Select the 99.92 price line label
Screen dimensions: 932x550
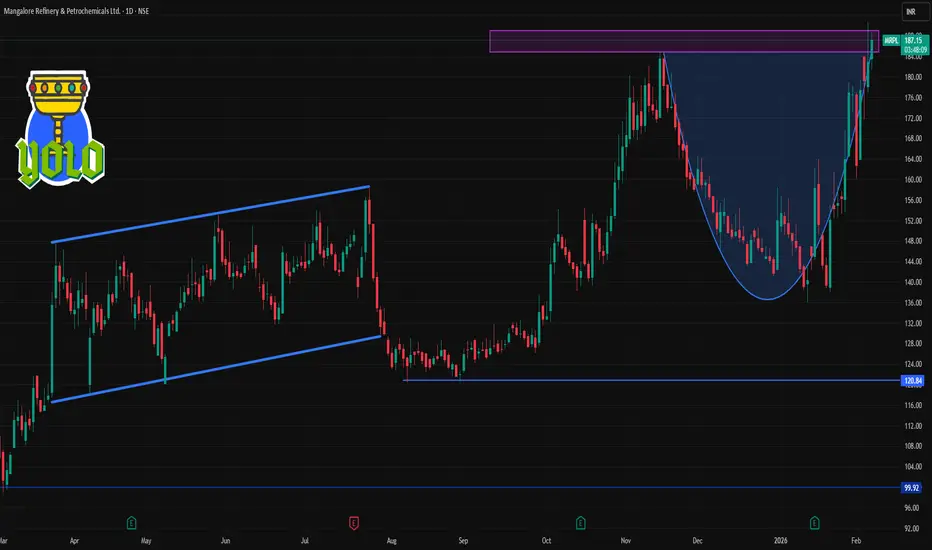coord(912,488)
